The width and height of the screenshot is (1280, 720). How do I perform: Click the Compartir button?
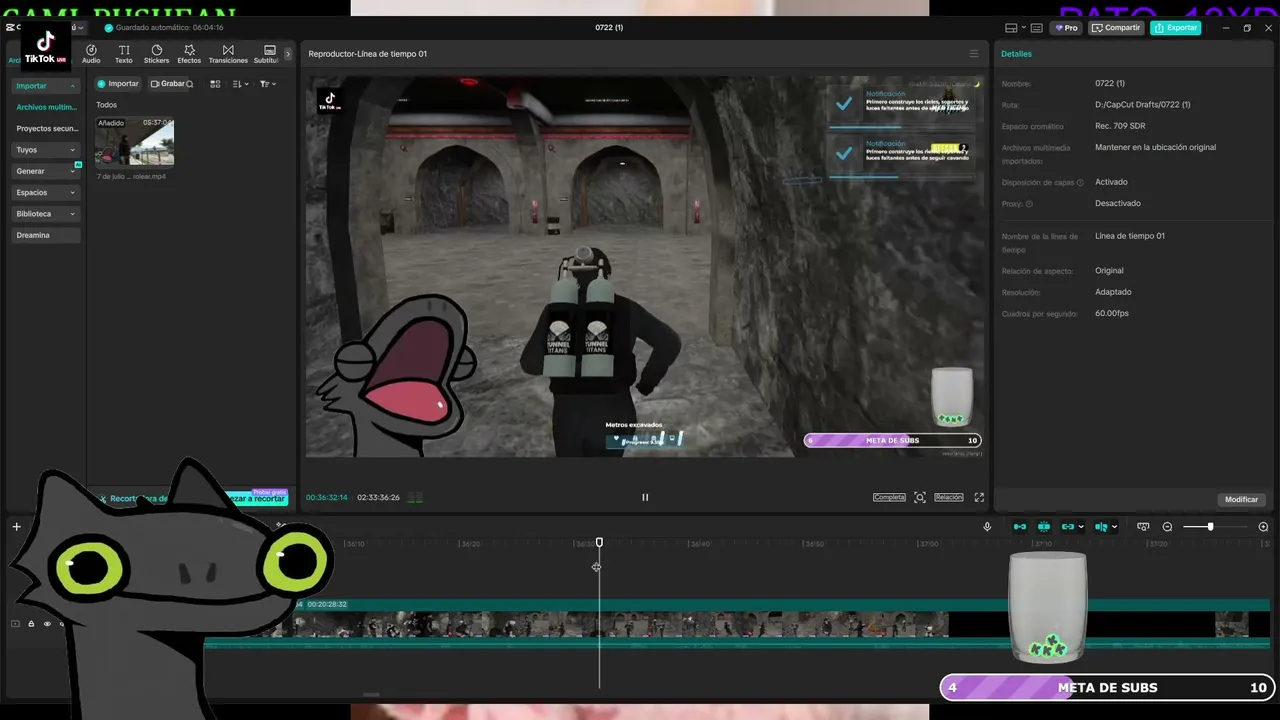(x=1116, y=28)
